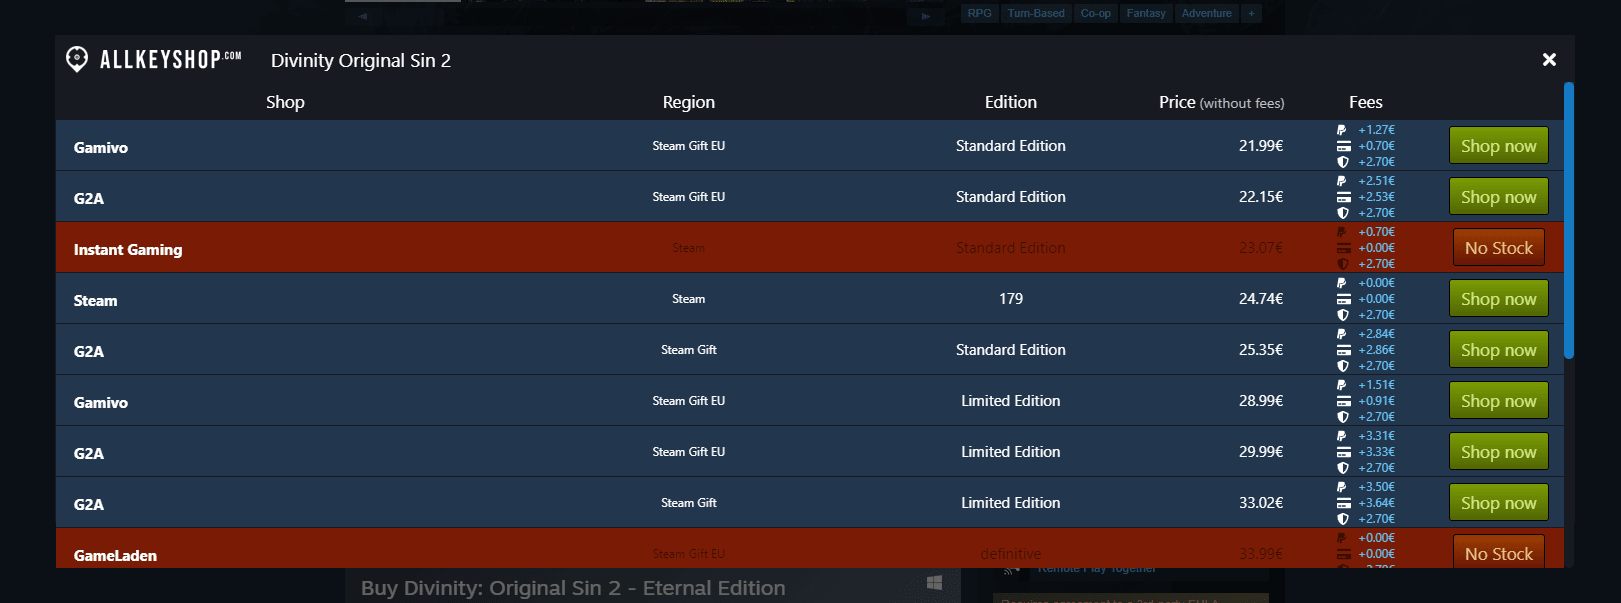Click the Edition column header
Viewport: 1621px width, 603px height.
[1010, 102]
